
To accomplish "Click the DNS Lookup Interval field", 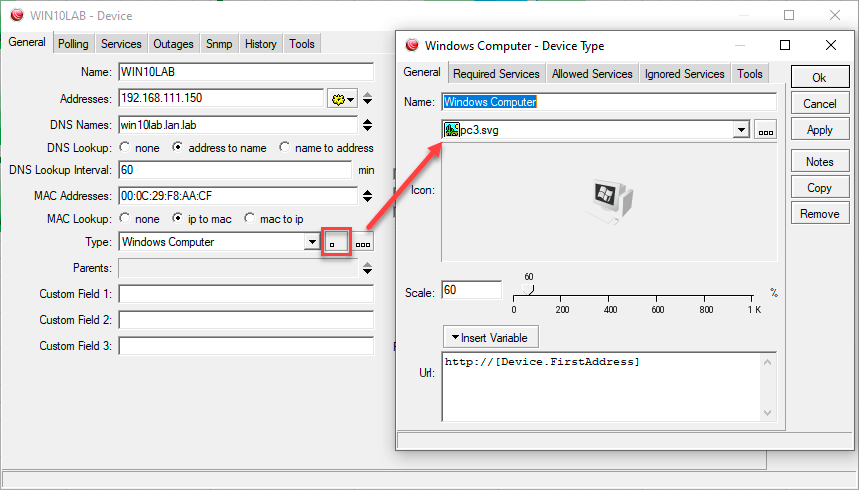I will pyautogui.click(x=235, y=170).
